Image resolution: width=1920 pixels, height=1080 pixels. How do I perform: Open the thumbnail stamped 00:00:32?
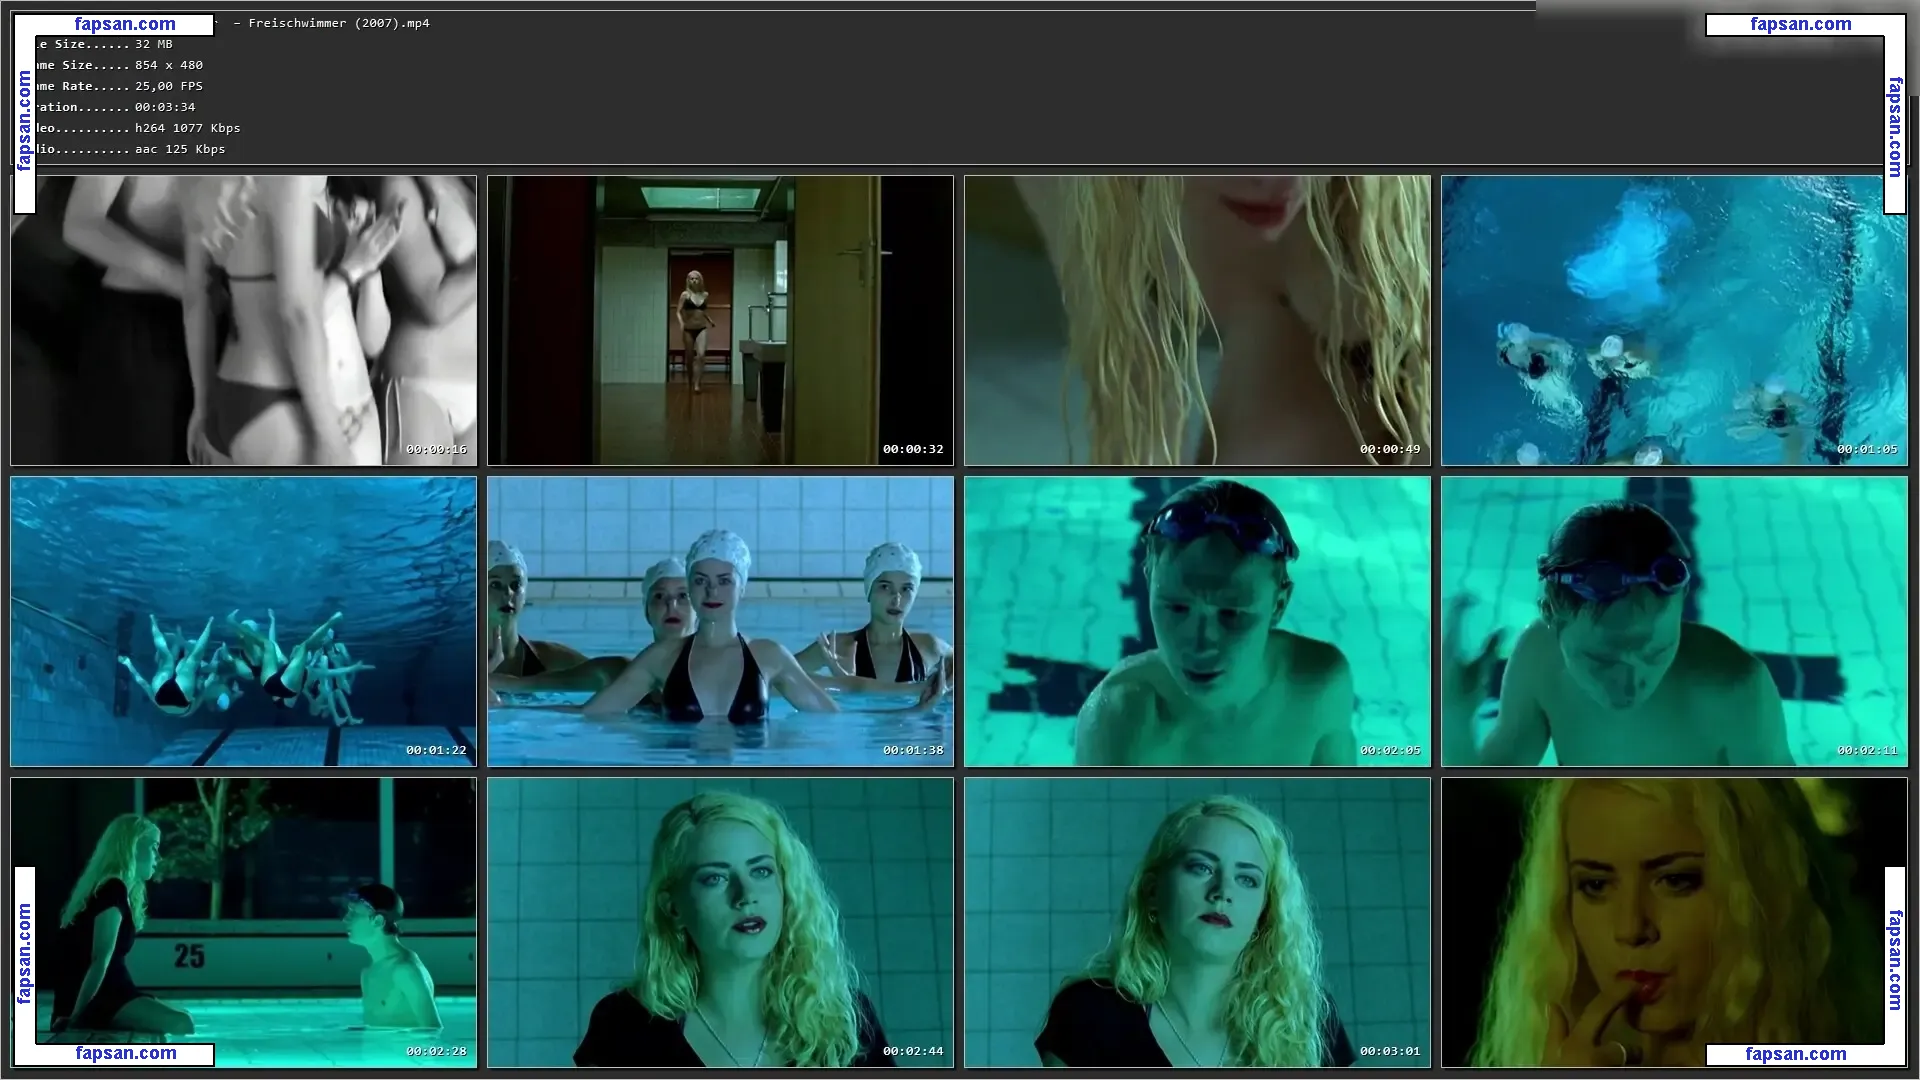click(720, 320)
